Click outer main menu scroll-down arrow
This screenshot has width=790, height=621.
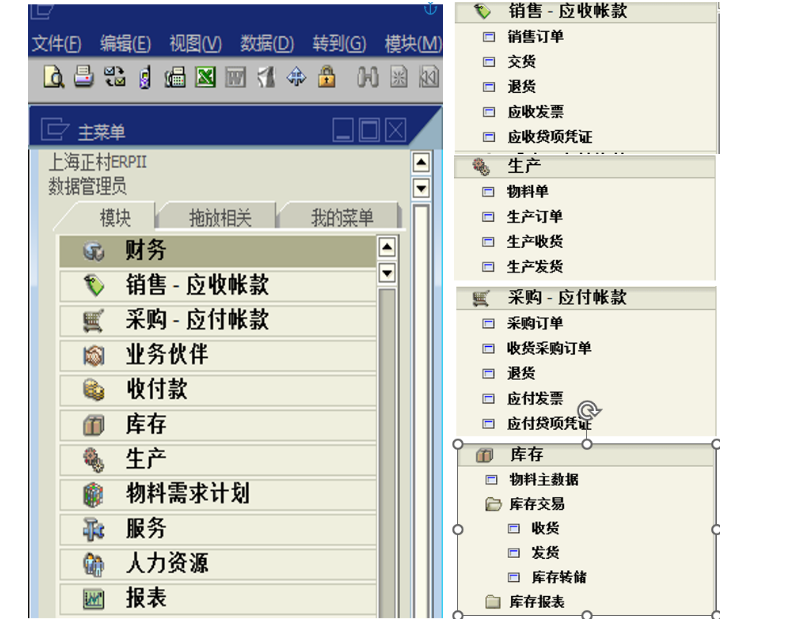421,188
